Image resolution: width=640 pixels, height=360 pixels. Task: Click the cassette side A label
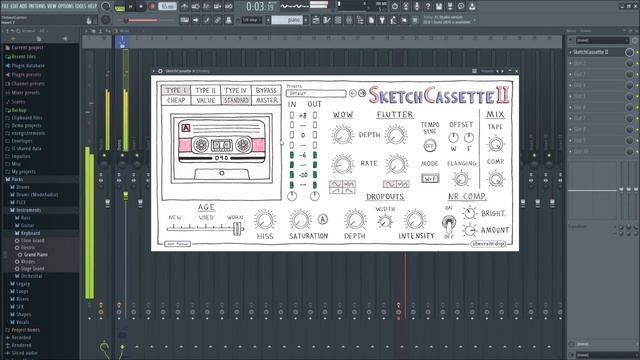pos(185,128)
